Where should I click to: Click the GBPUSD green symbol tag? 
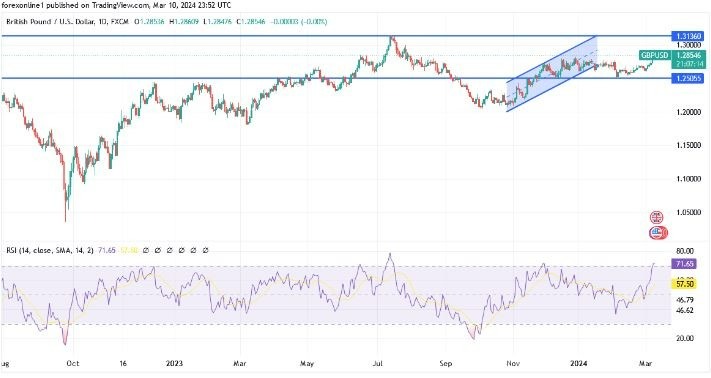pyautogui.click(x=654, y=55)
